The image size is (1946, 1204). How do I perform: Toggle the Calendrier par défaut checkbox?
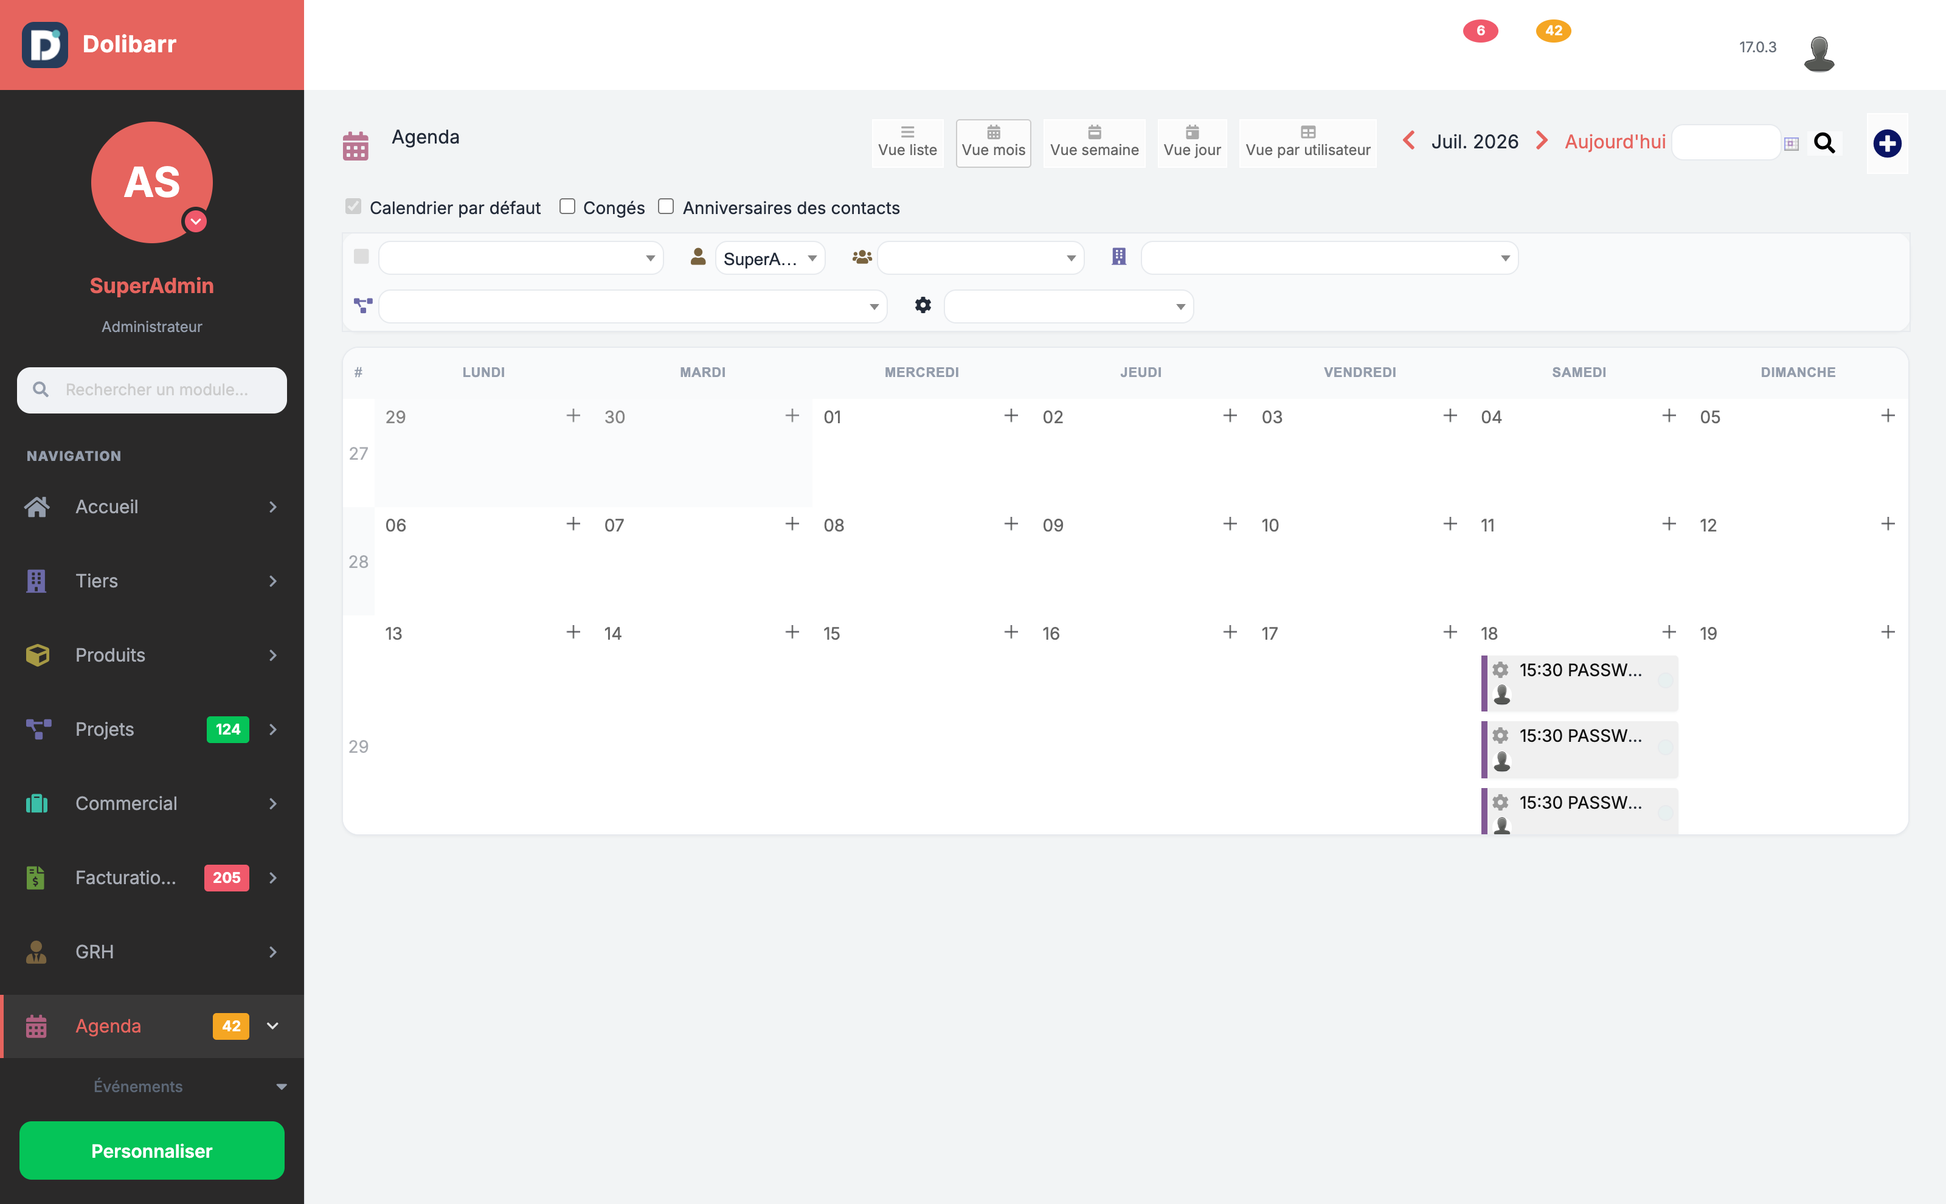353,206
